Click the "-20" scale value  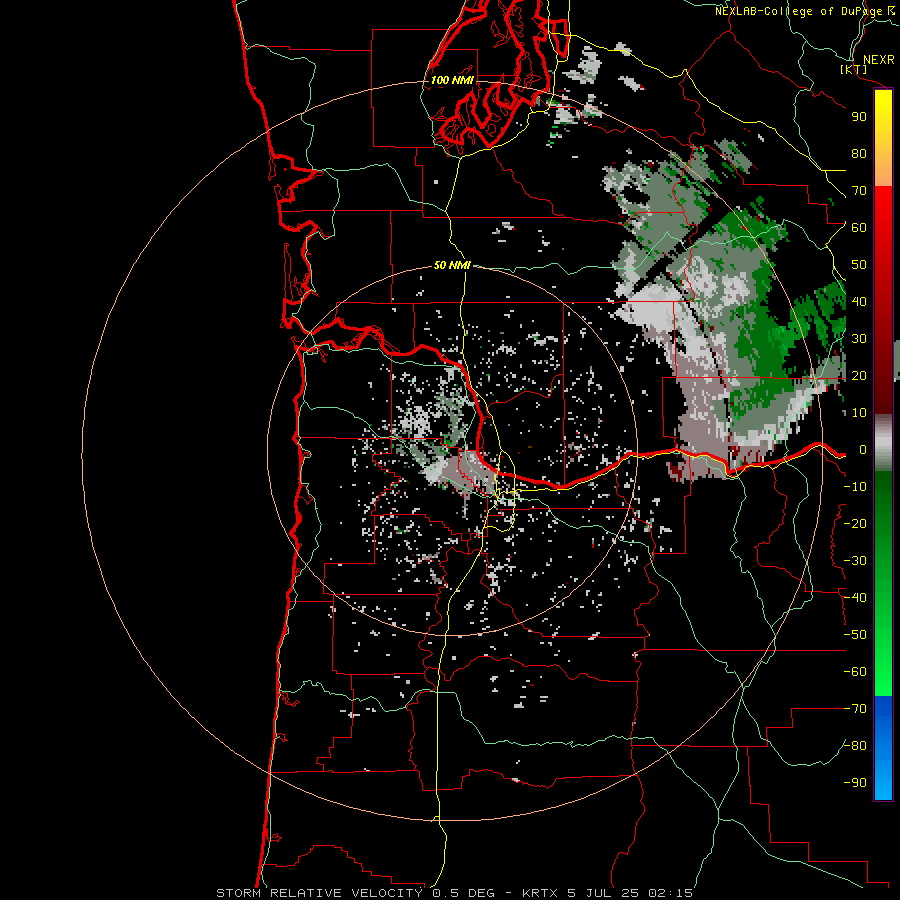pos(855,524)
